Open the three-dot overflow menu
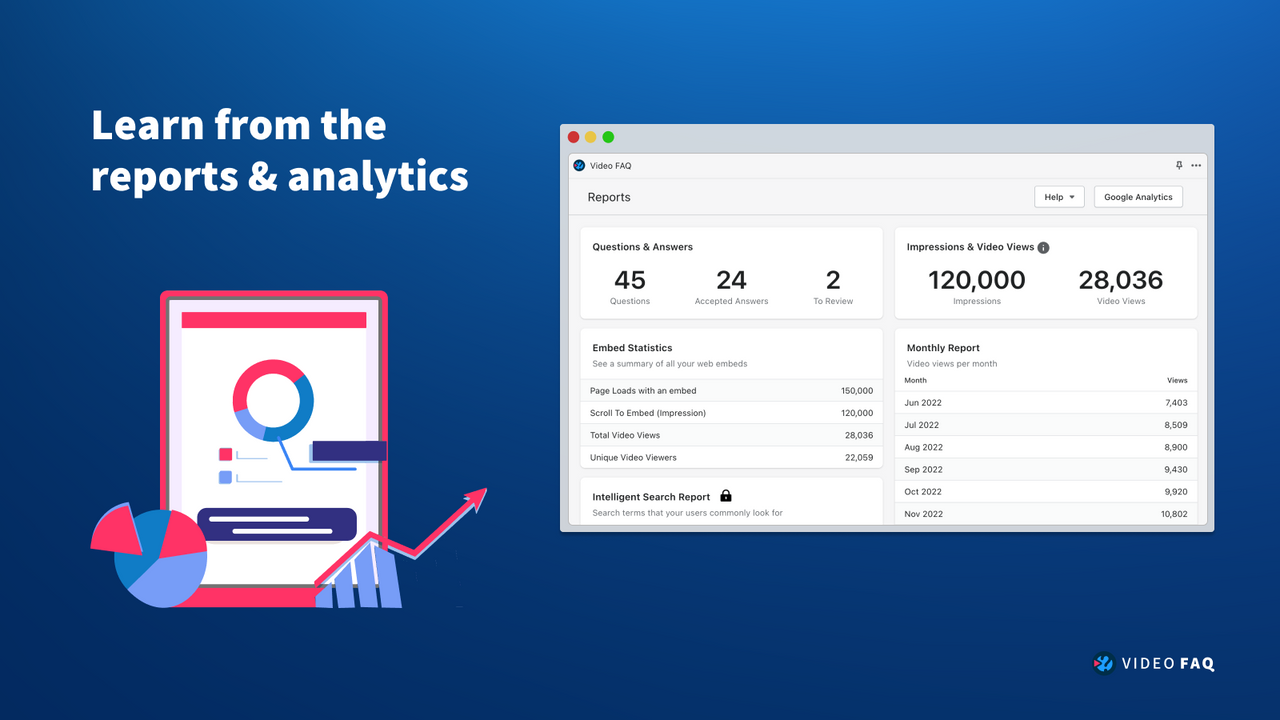This screenshot has height=720, width=1280. tap(1196, 165)
